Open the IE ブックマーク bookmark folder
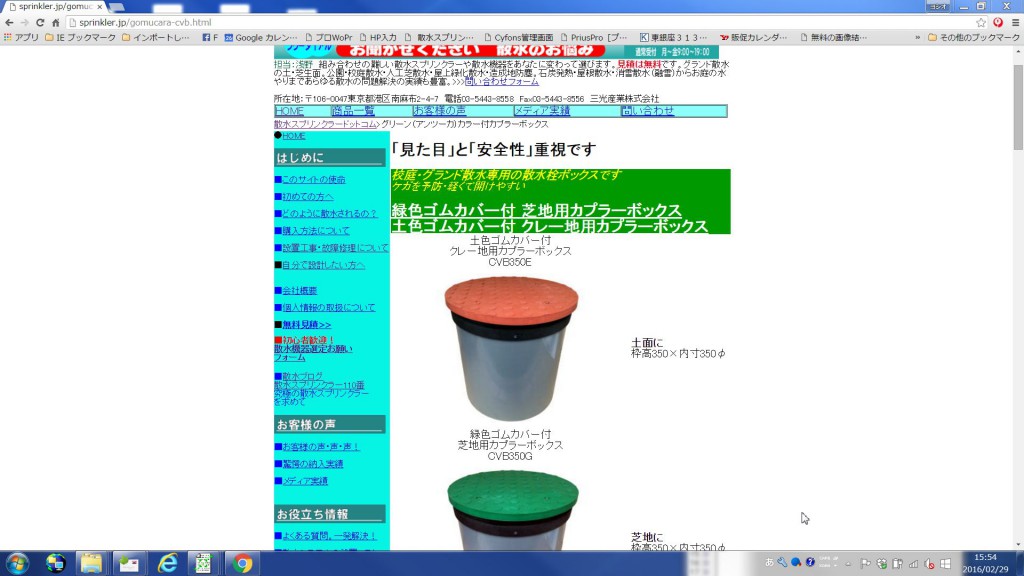This screenshot has height=576, width=1024. (81, 37)
